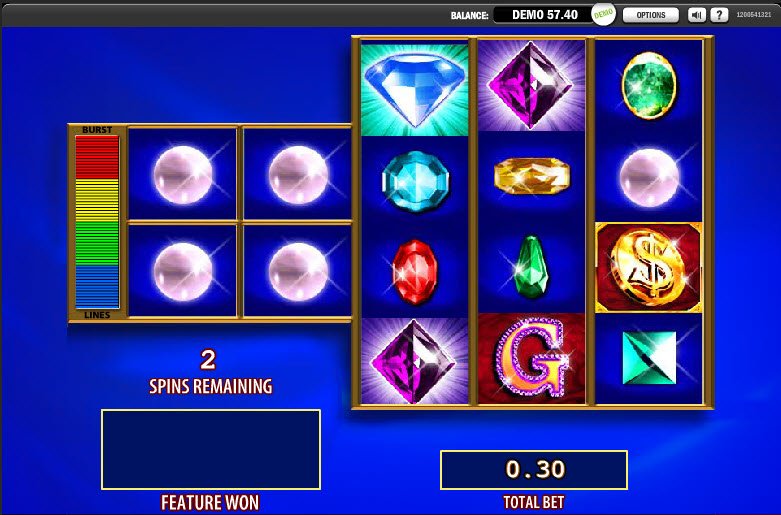Mute sound with the speaker icon

tap(696, 15)
